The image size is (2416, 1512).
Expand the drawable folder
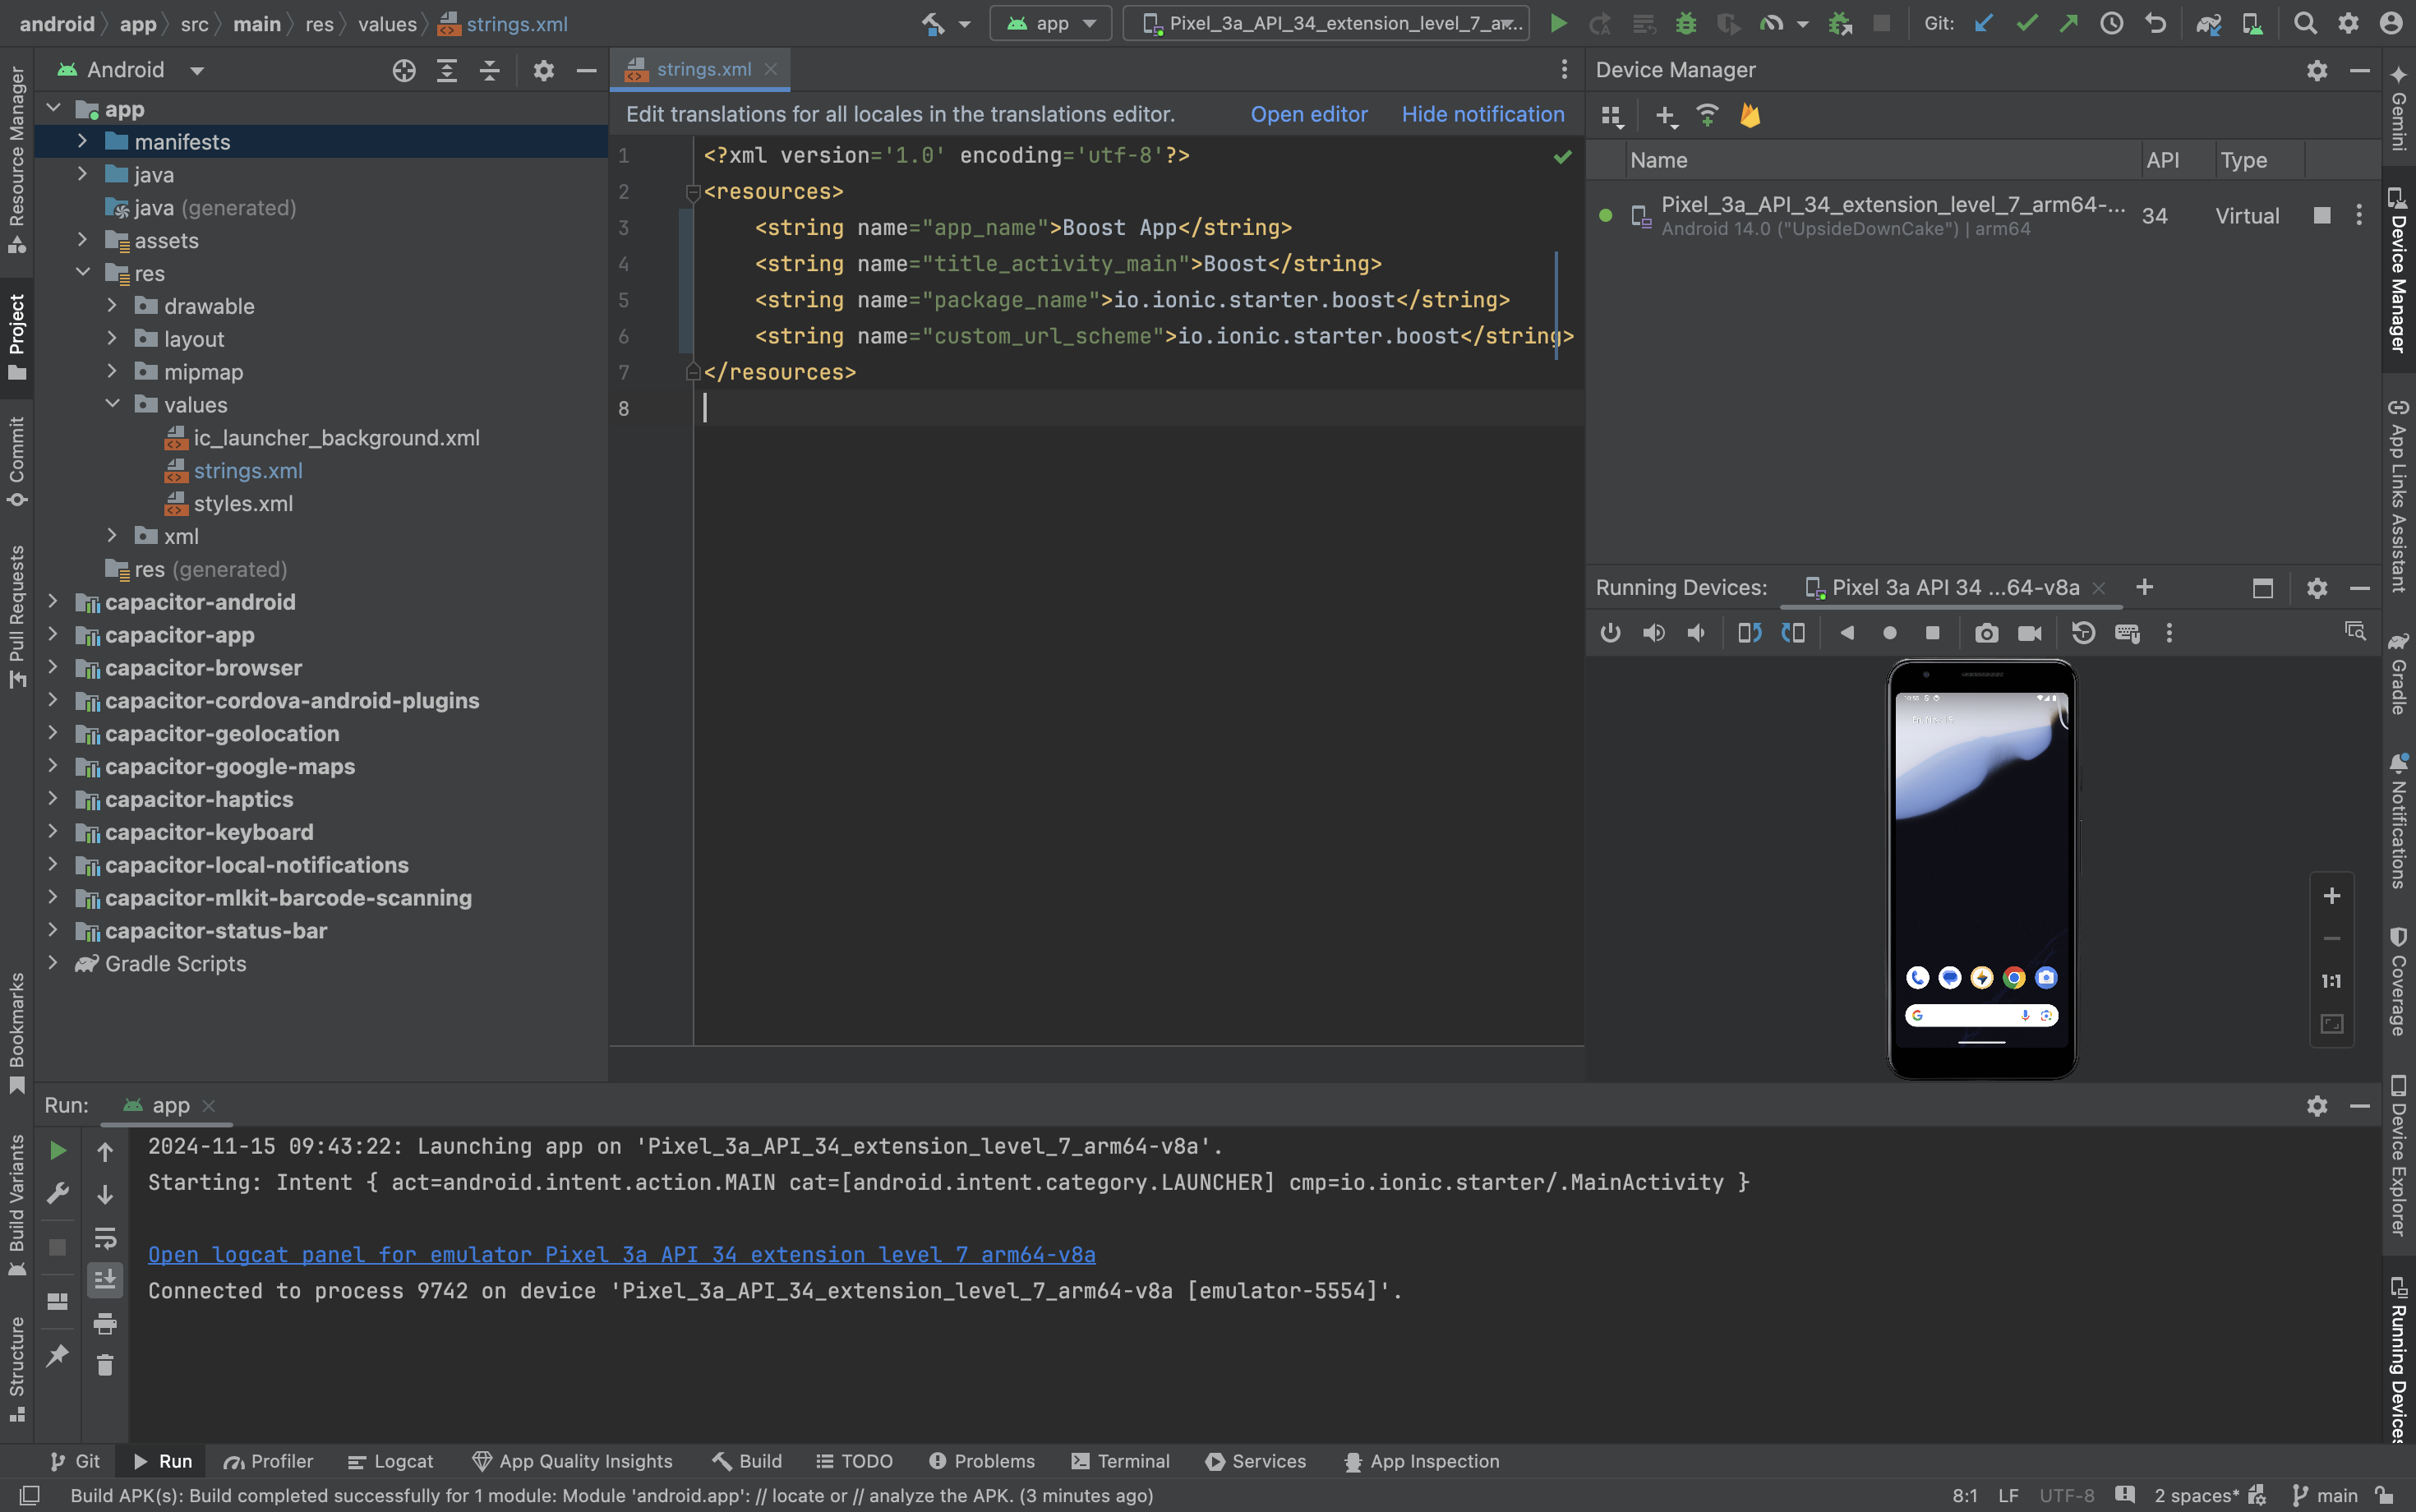(112, 306)
